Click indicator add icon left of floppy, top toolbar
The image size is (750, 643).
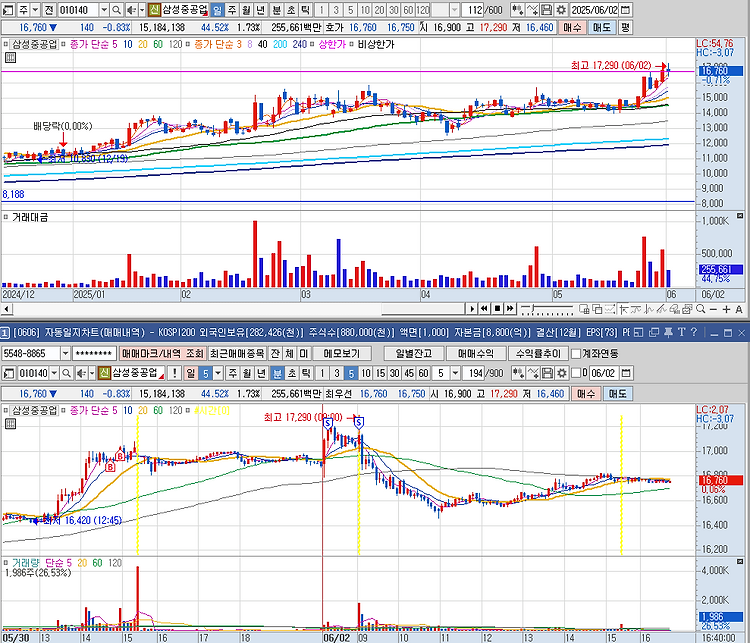(x=532, y=10)
